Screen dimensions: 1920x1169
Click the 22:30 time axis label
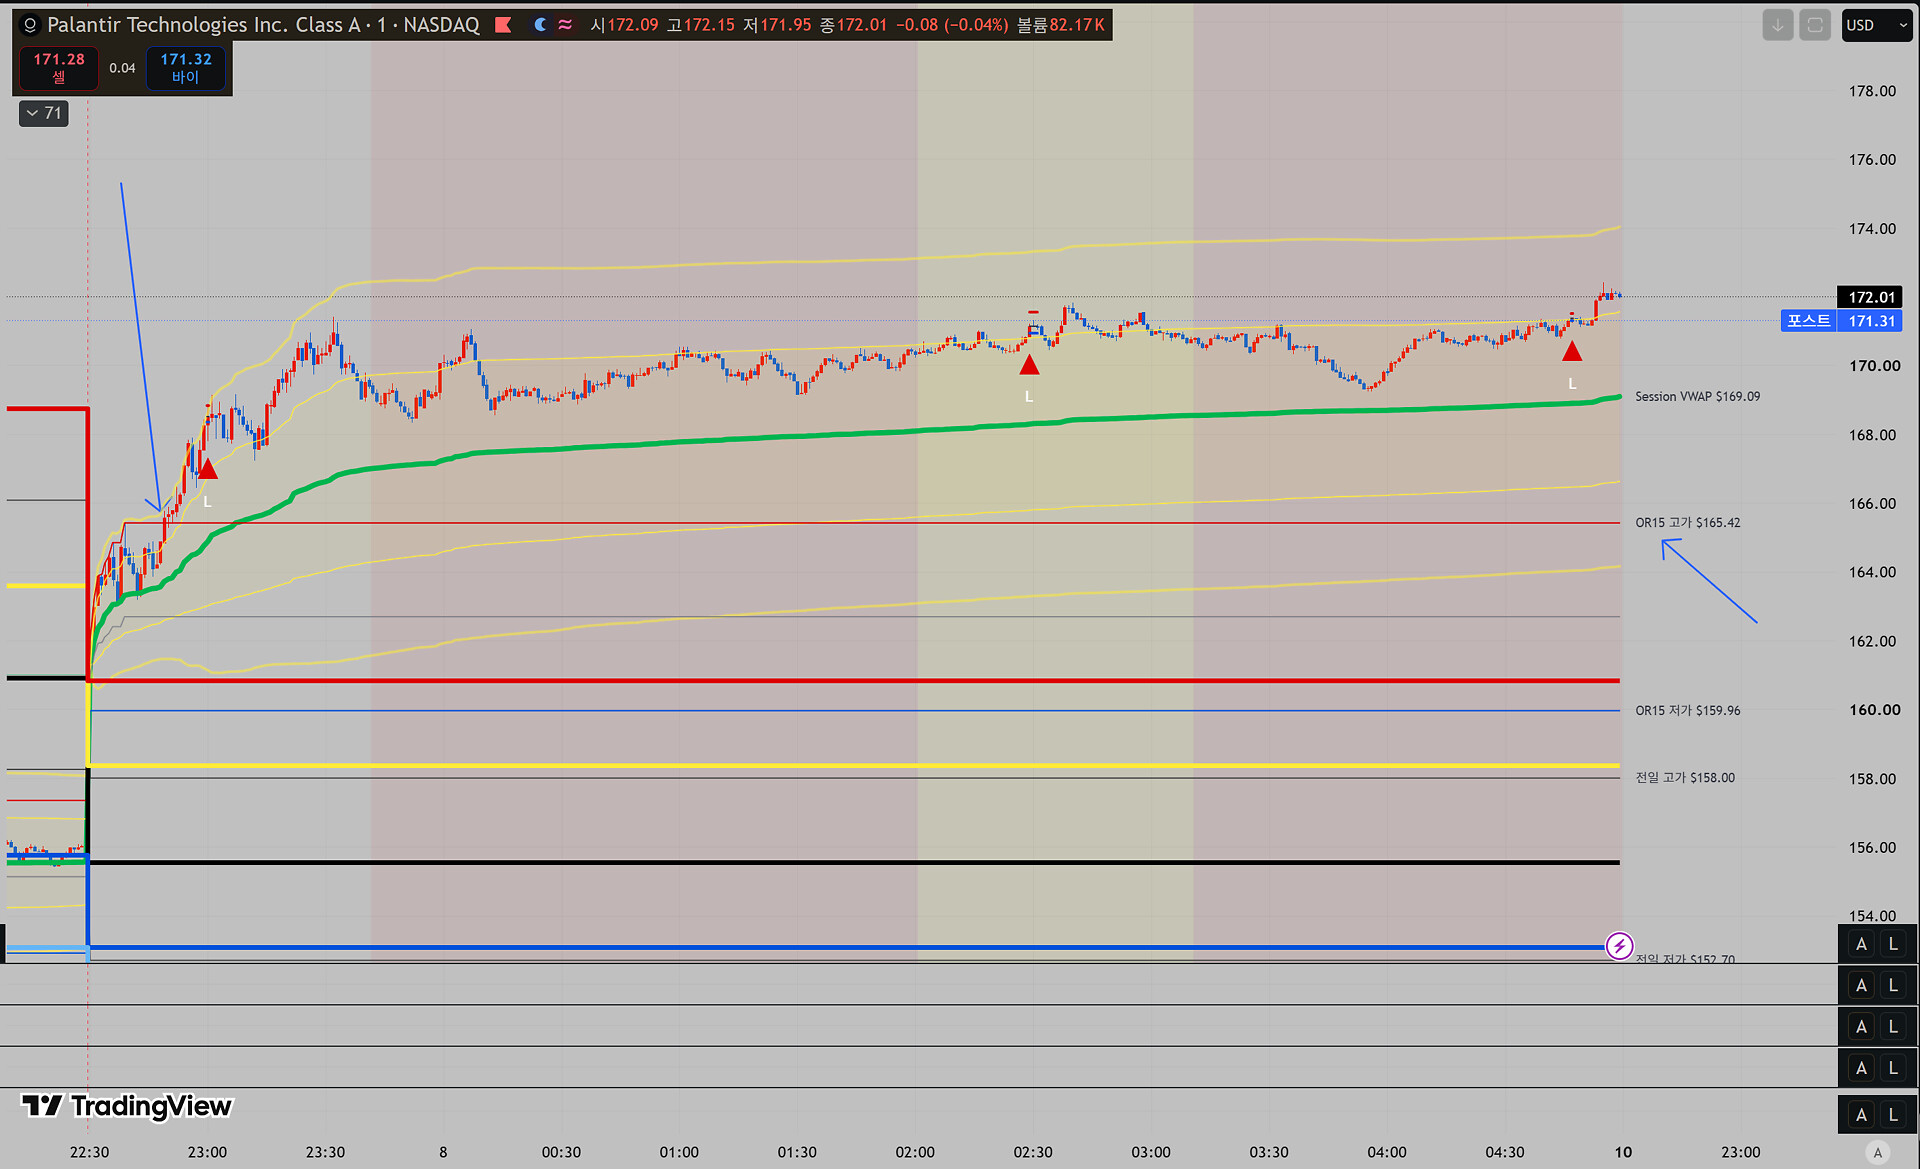[89, 1152]
